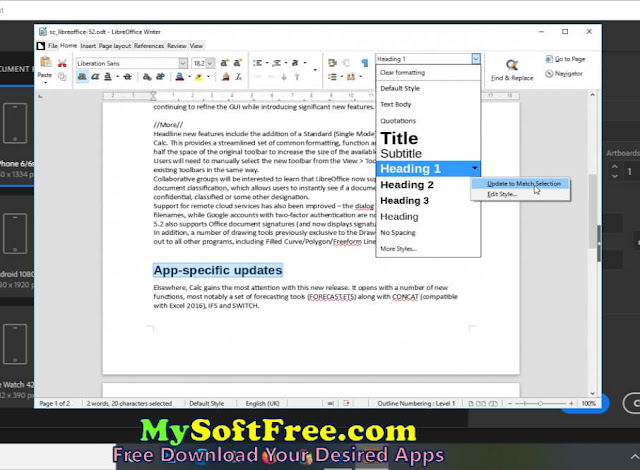
Task: Open the Navigator
Action: (564, 73)
